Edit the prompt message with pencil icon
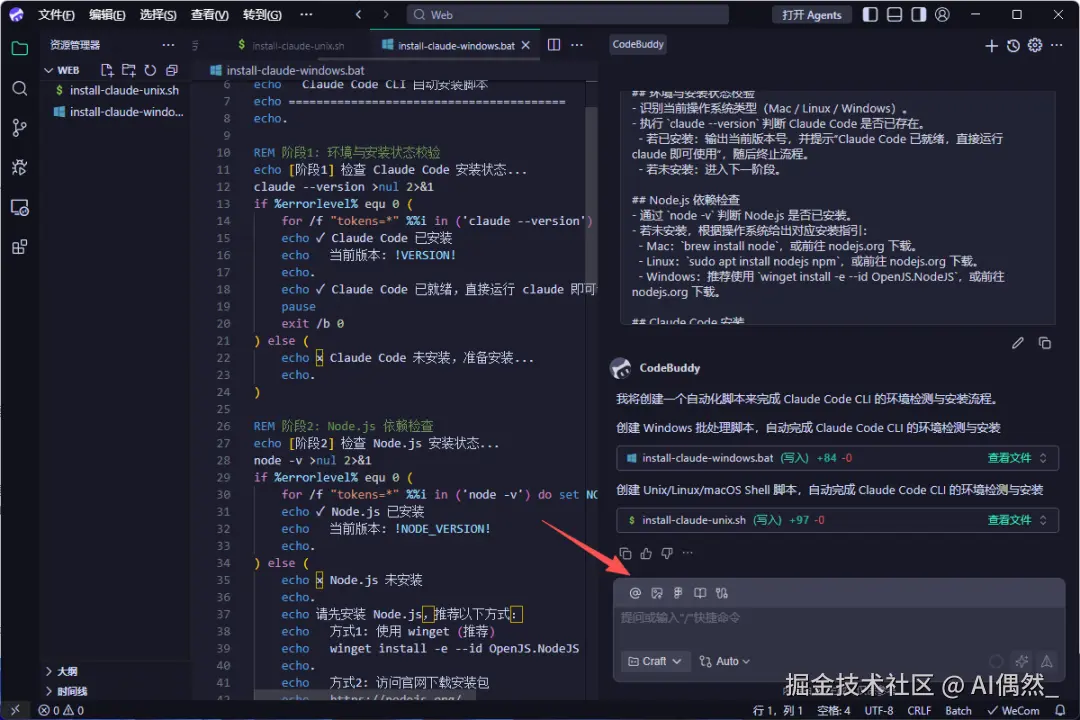 (x=1018, y=343)
